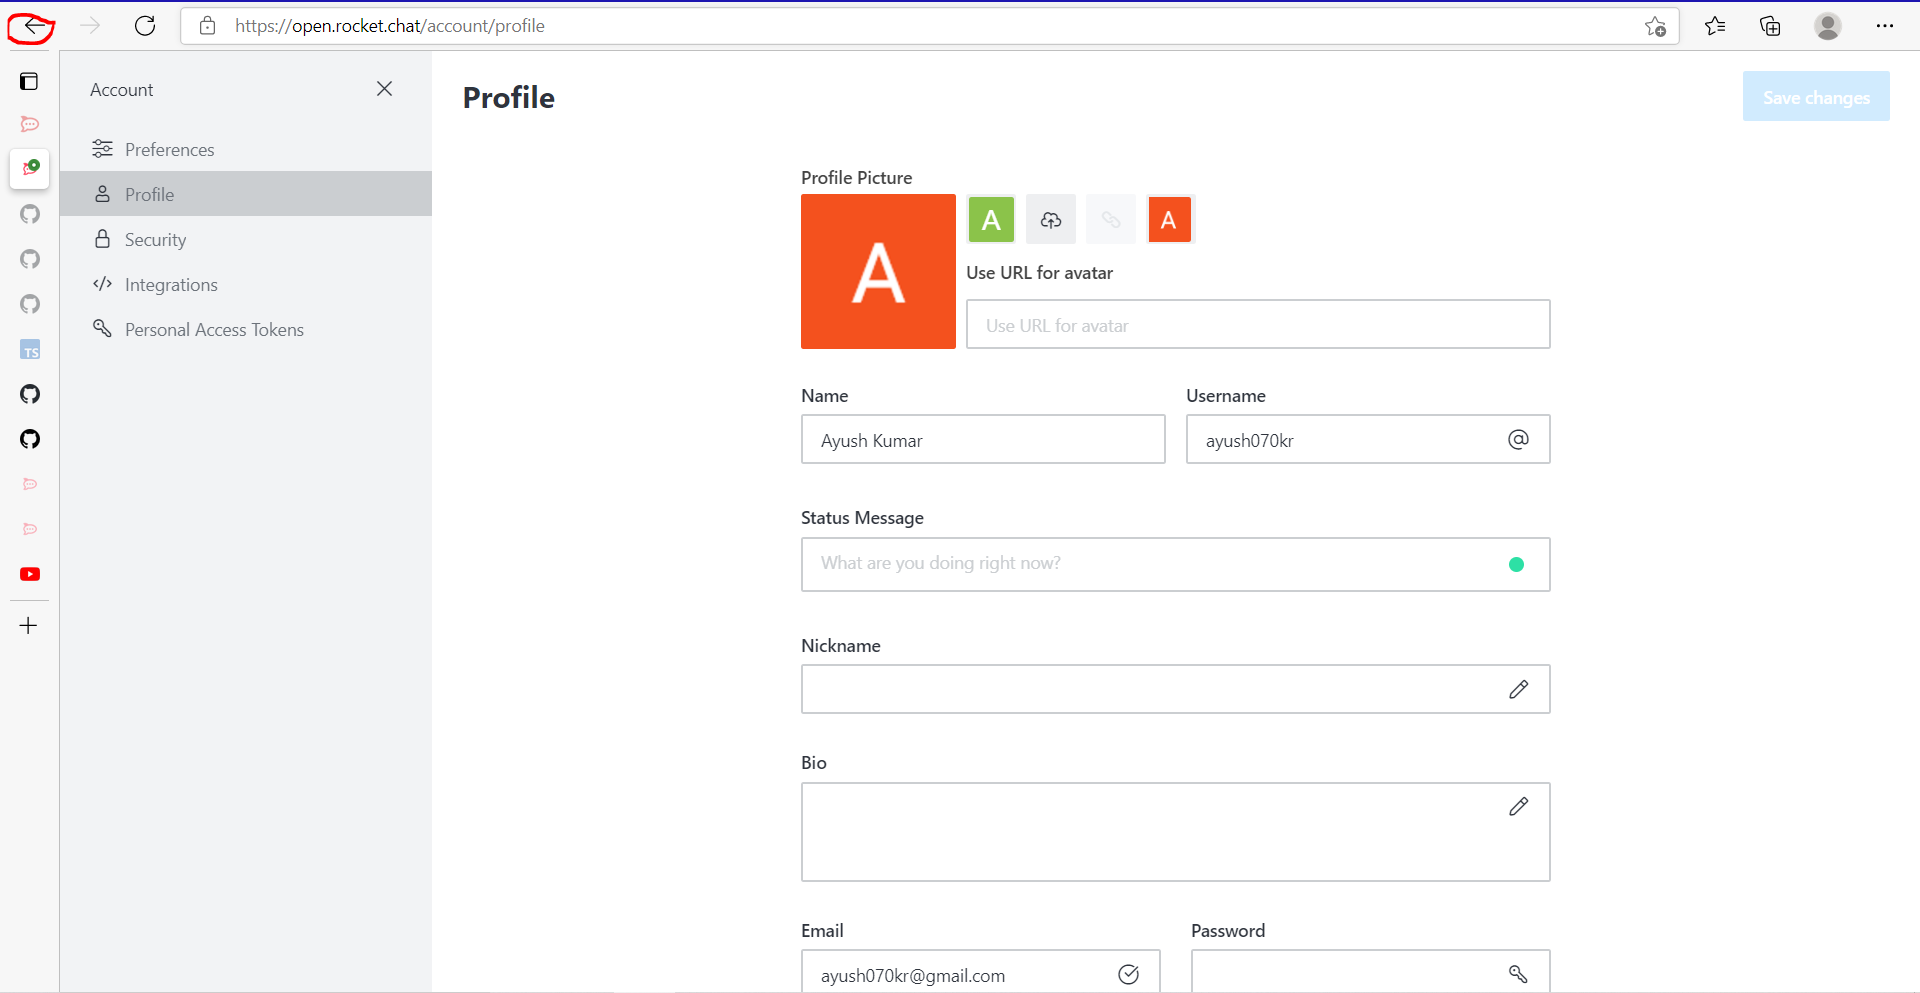Click the address bar URL
Image resolution: width=1920 pixels, height=993 pixels.
coord(390,26)
